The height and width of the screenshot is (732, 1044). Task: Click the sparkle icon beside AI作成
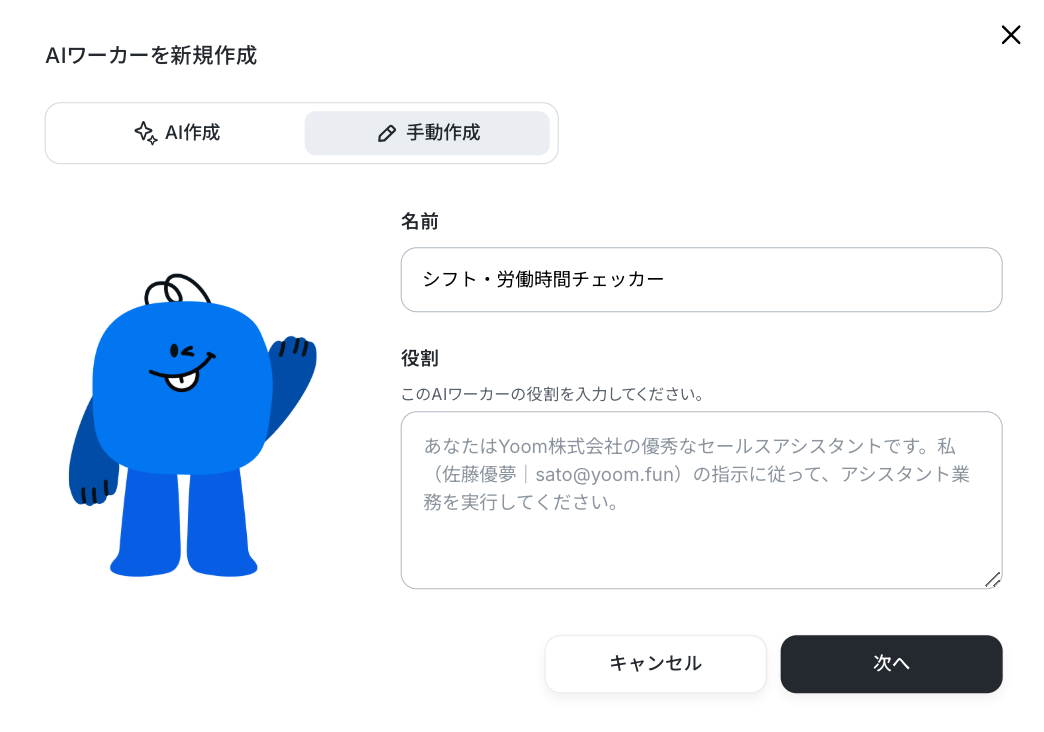click(146, 133)
